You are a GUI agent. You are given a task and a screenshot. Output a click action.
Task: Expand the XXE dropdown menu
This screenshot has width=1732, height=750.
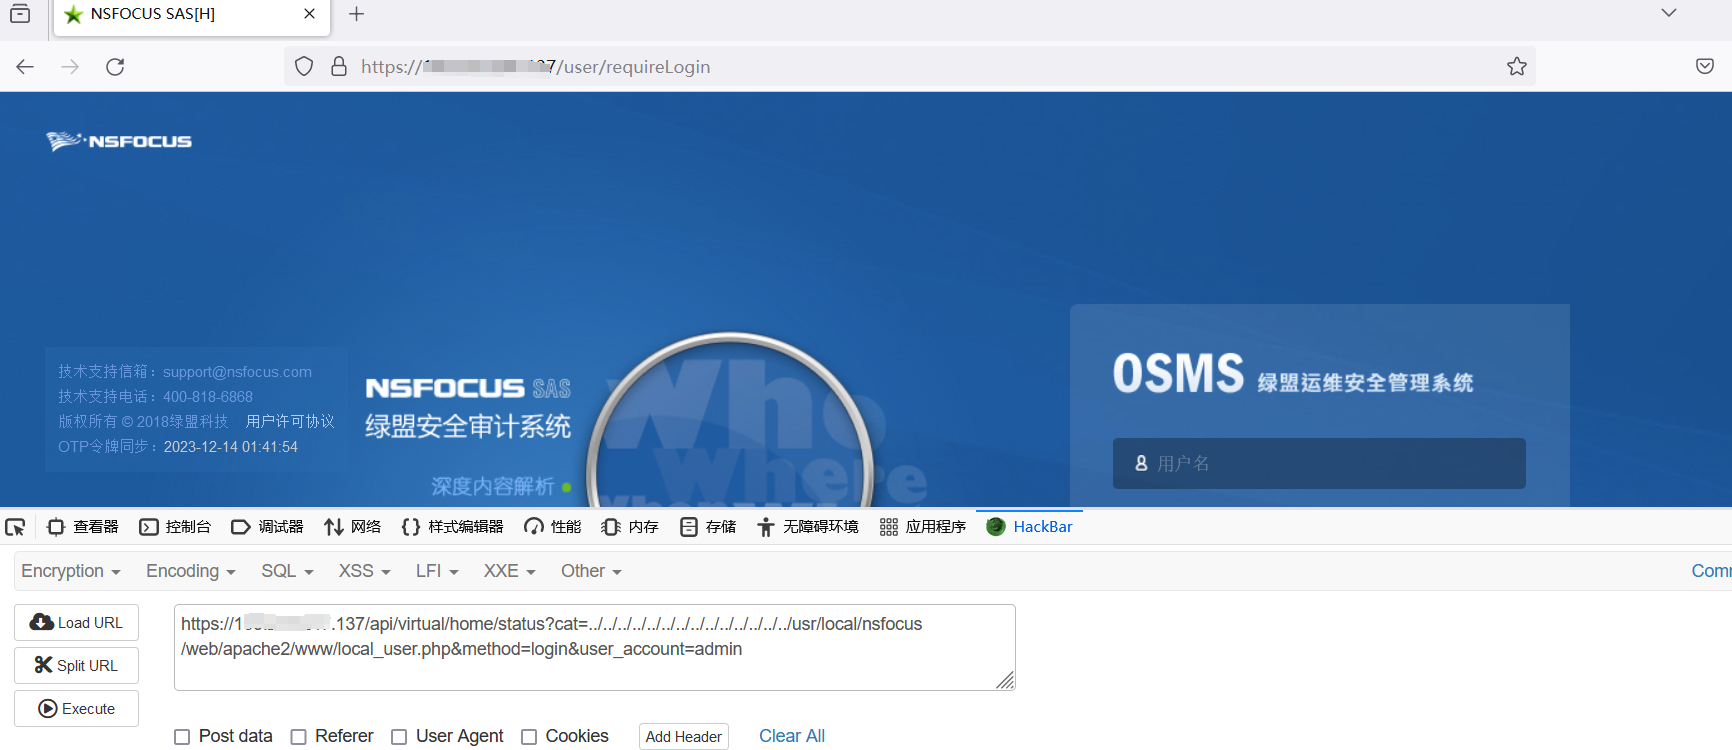[510, 571]
